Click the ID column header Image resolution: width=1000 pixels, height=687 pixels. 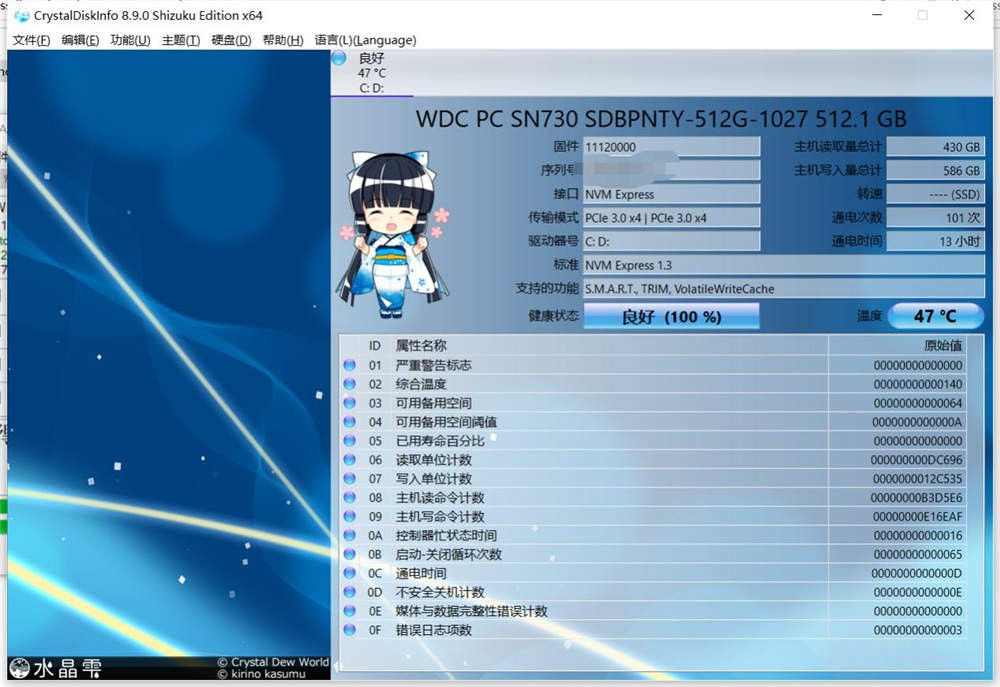[374, 346]
